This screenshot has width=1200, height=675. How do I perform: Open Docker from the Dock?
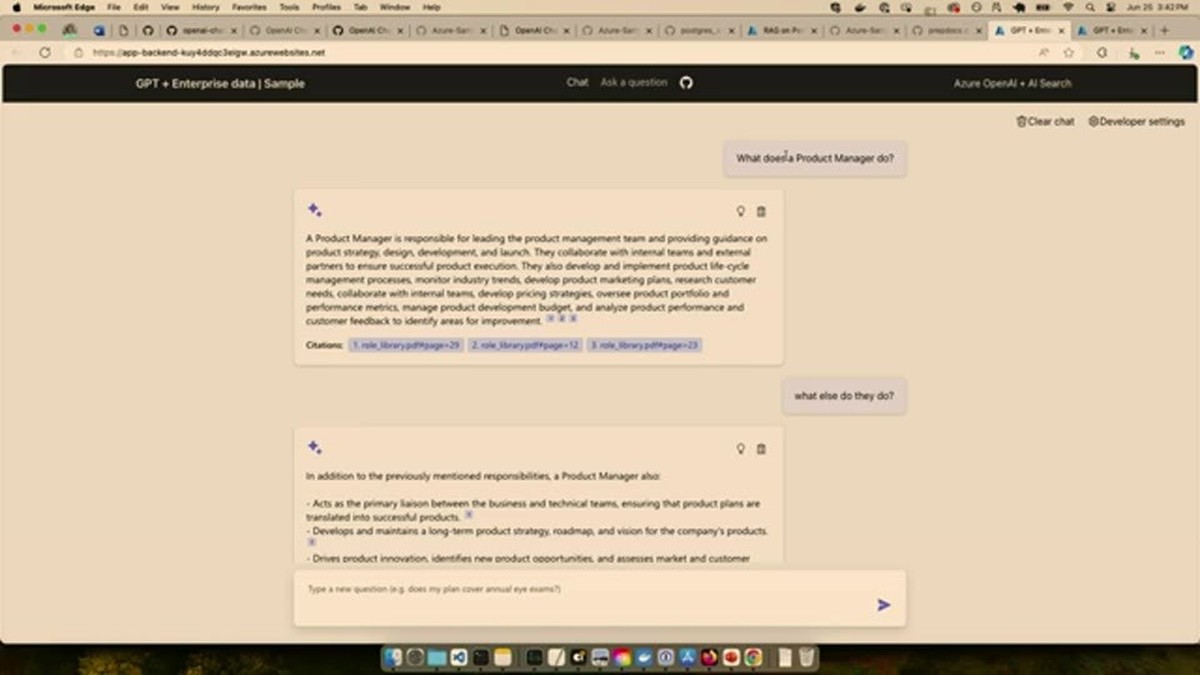(x=644, y=657)
